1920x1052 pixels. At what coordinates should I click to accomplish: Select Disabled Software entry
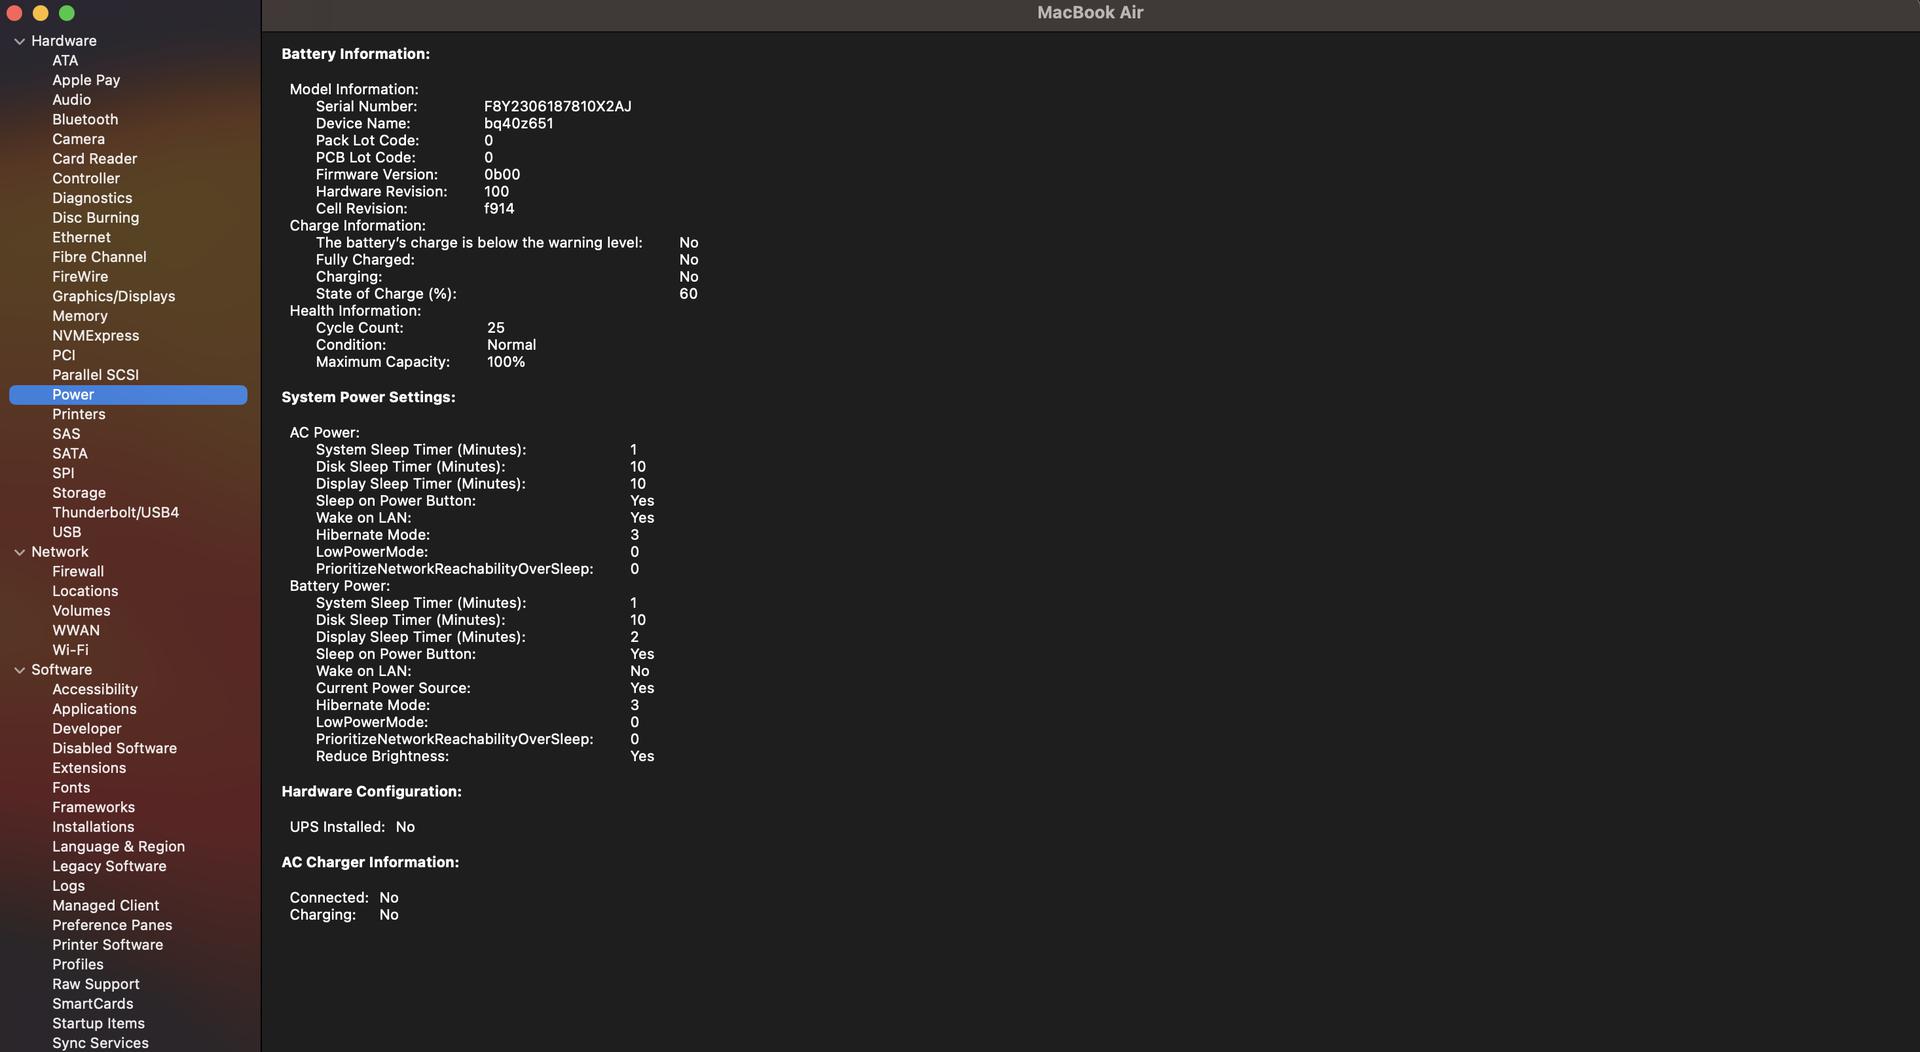[115, 749]
